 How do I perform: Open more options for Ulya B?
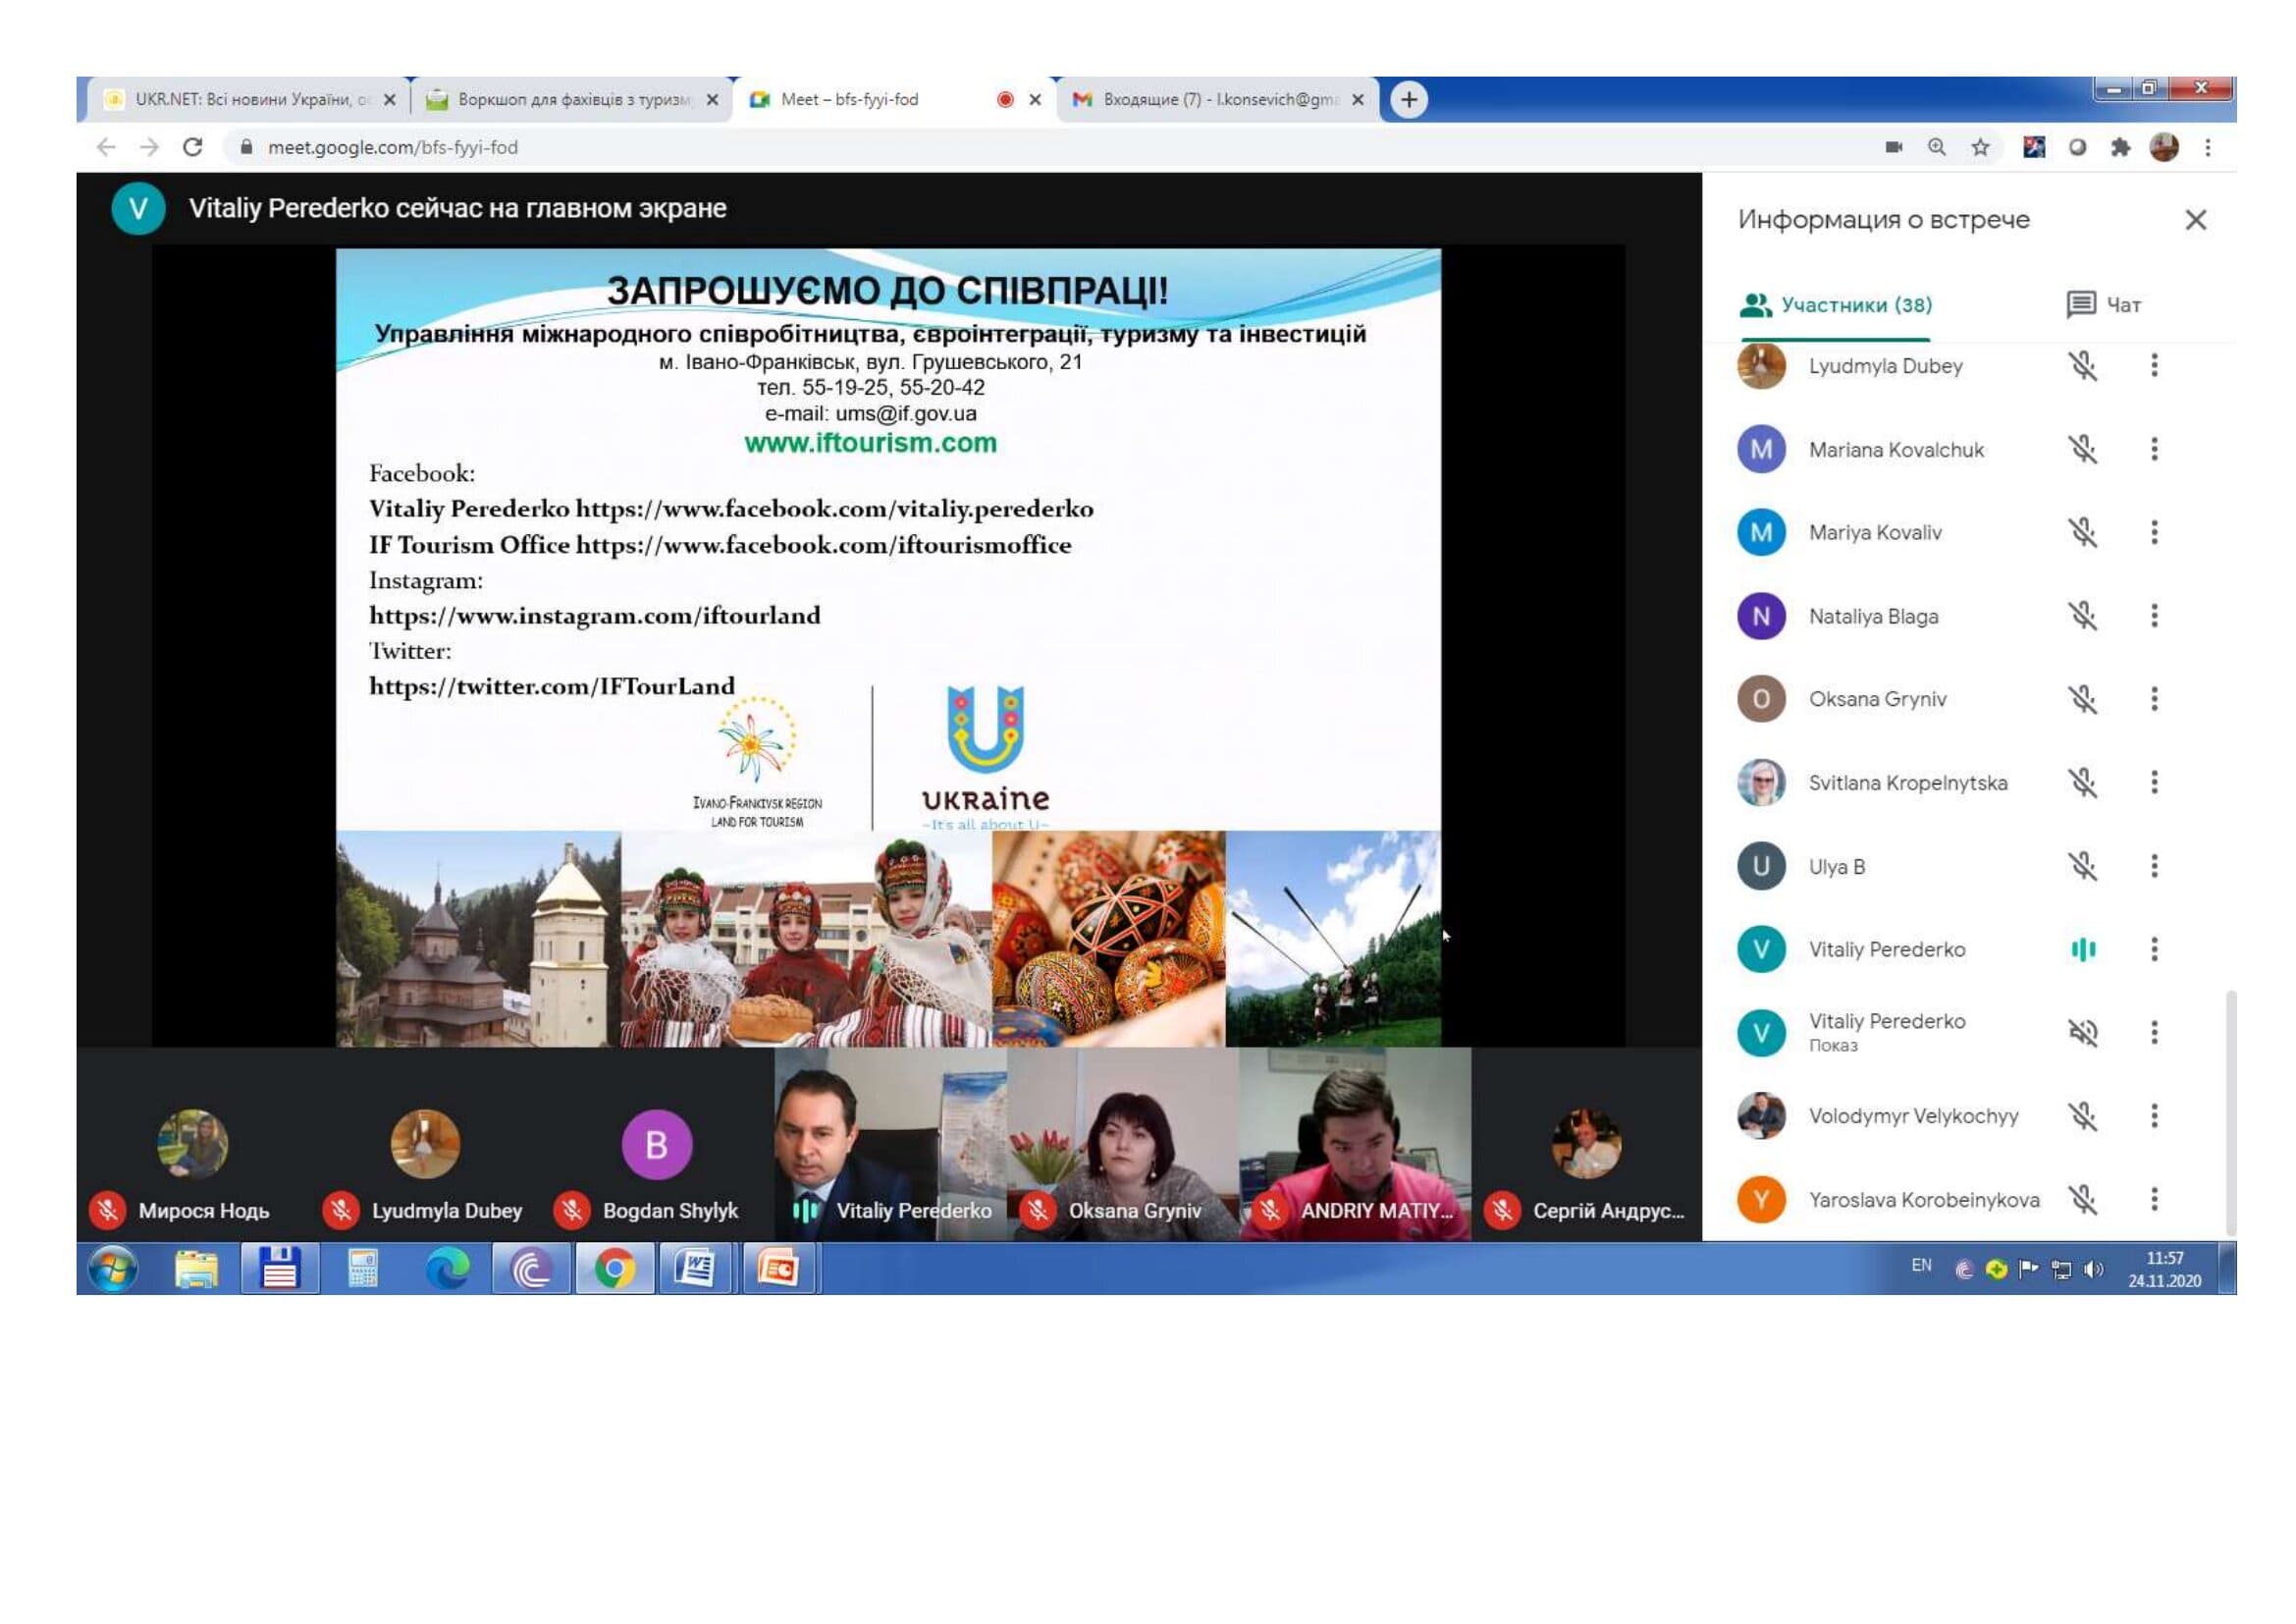coord(2154,866)
